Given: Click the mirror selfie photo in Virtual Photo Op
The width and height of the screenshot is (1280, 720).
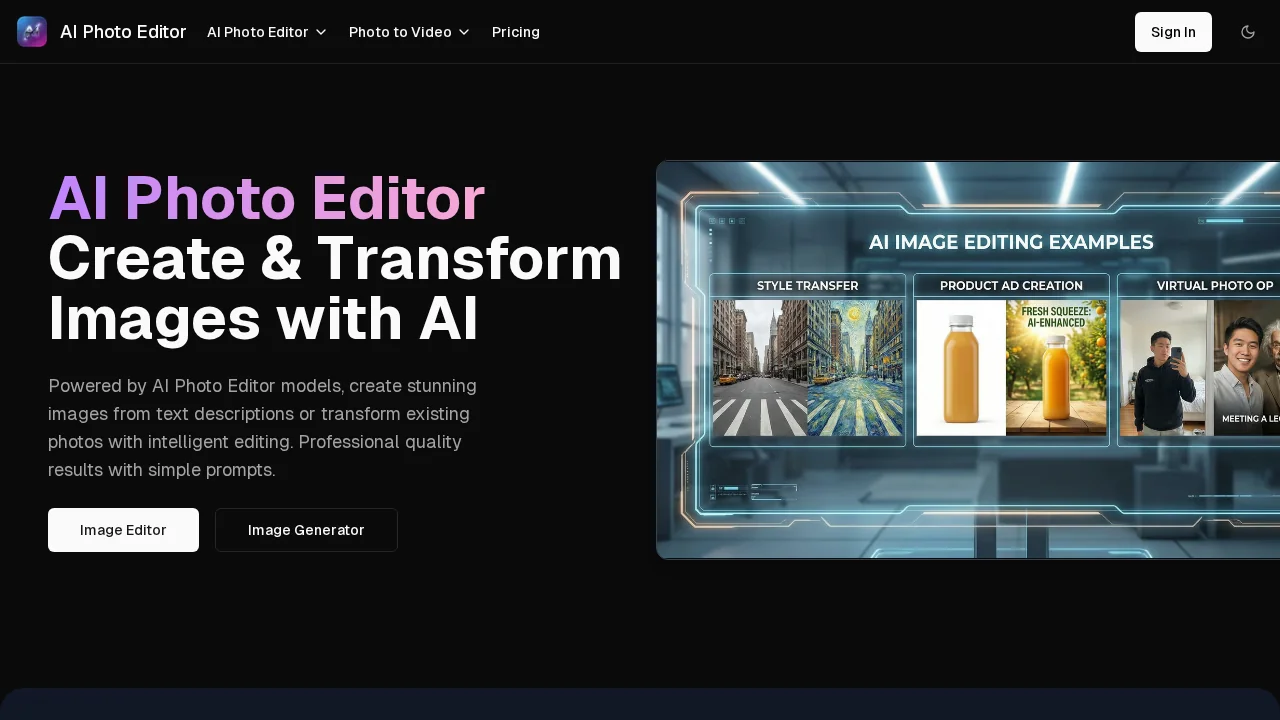Looking at the screenshot, I should point(1163,367).
